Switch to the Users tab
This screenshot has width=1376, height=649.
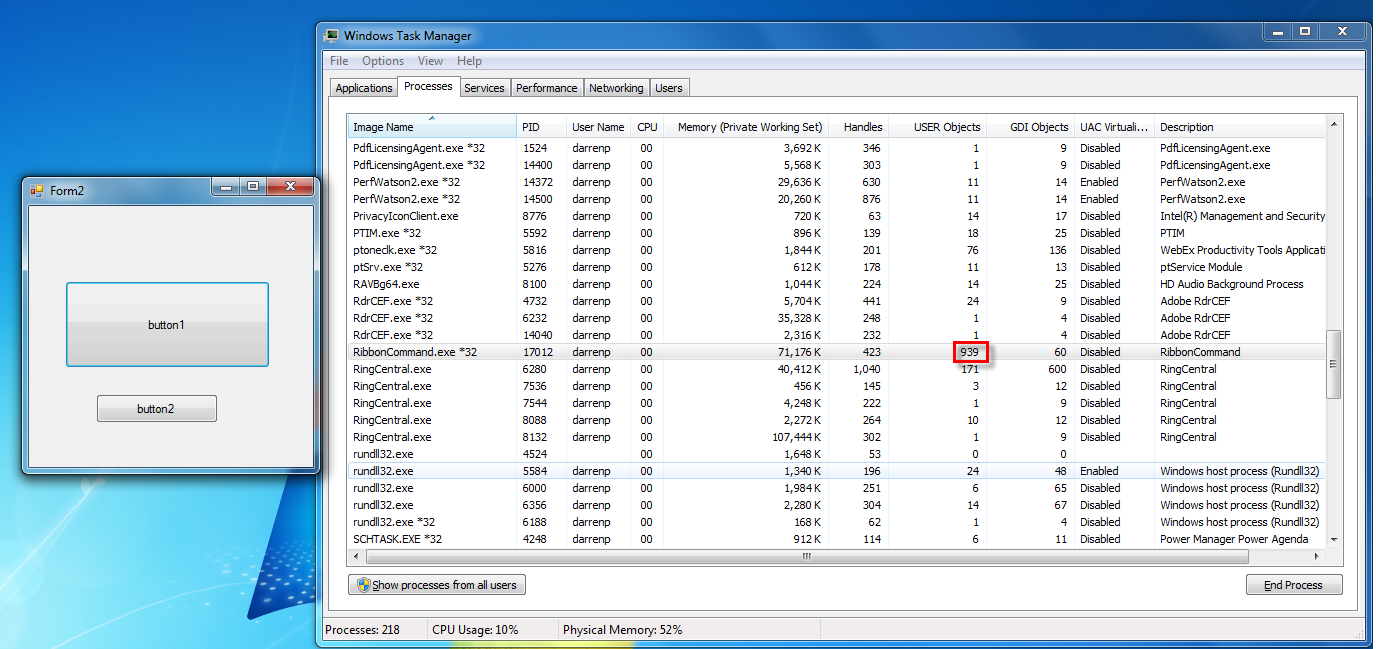pos(669,88)
